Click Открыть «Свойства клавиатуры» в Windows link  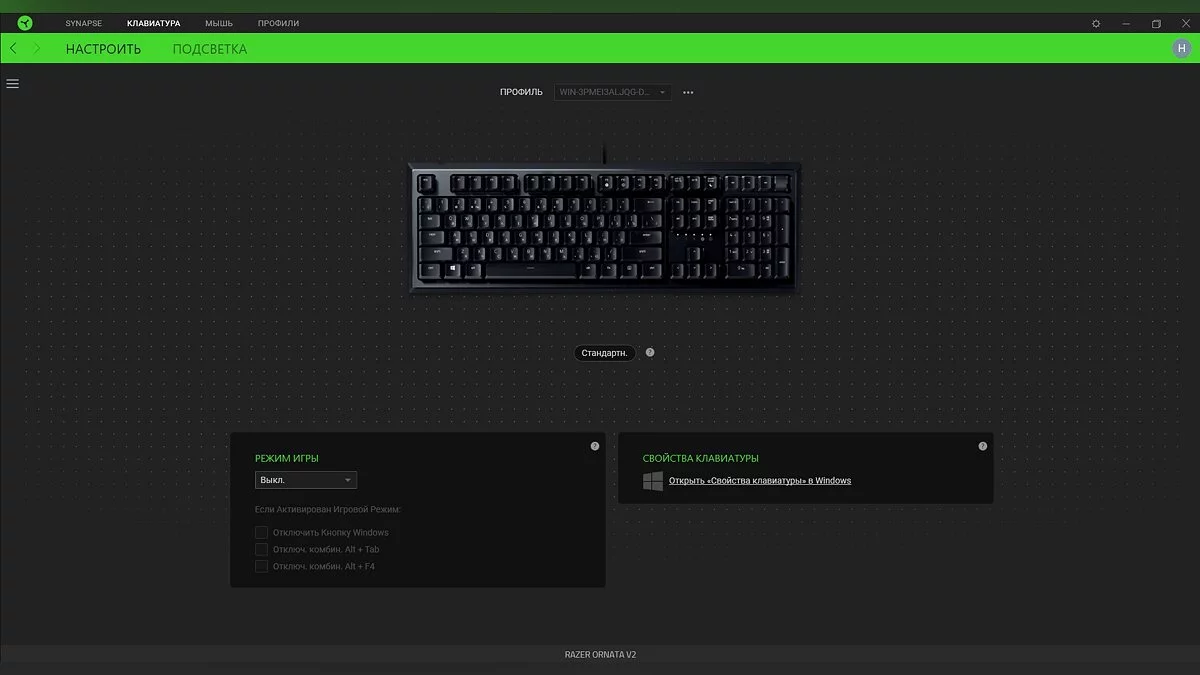(760, 481)
